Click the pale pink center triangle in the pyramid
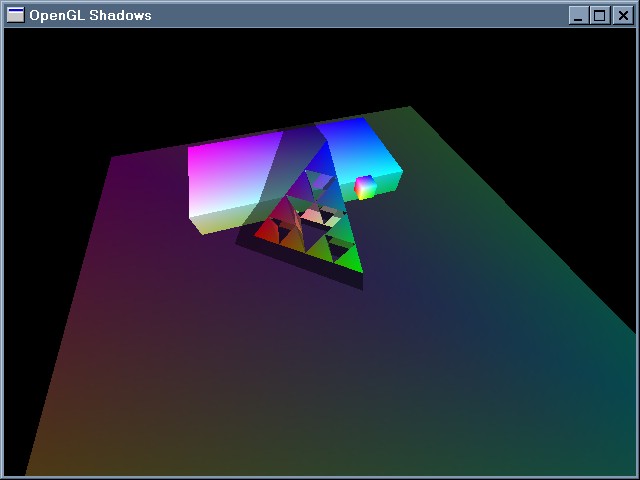Image resolution: width=640 pixels, height=480 pixels. 313,216
